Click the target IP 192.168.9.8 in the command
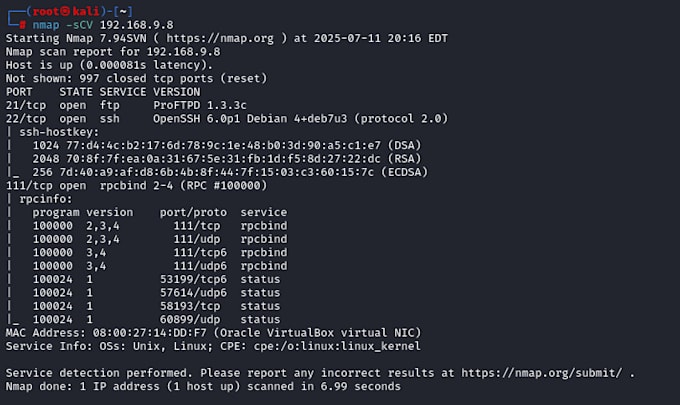 137,25
